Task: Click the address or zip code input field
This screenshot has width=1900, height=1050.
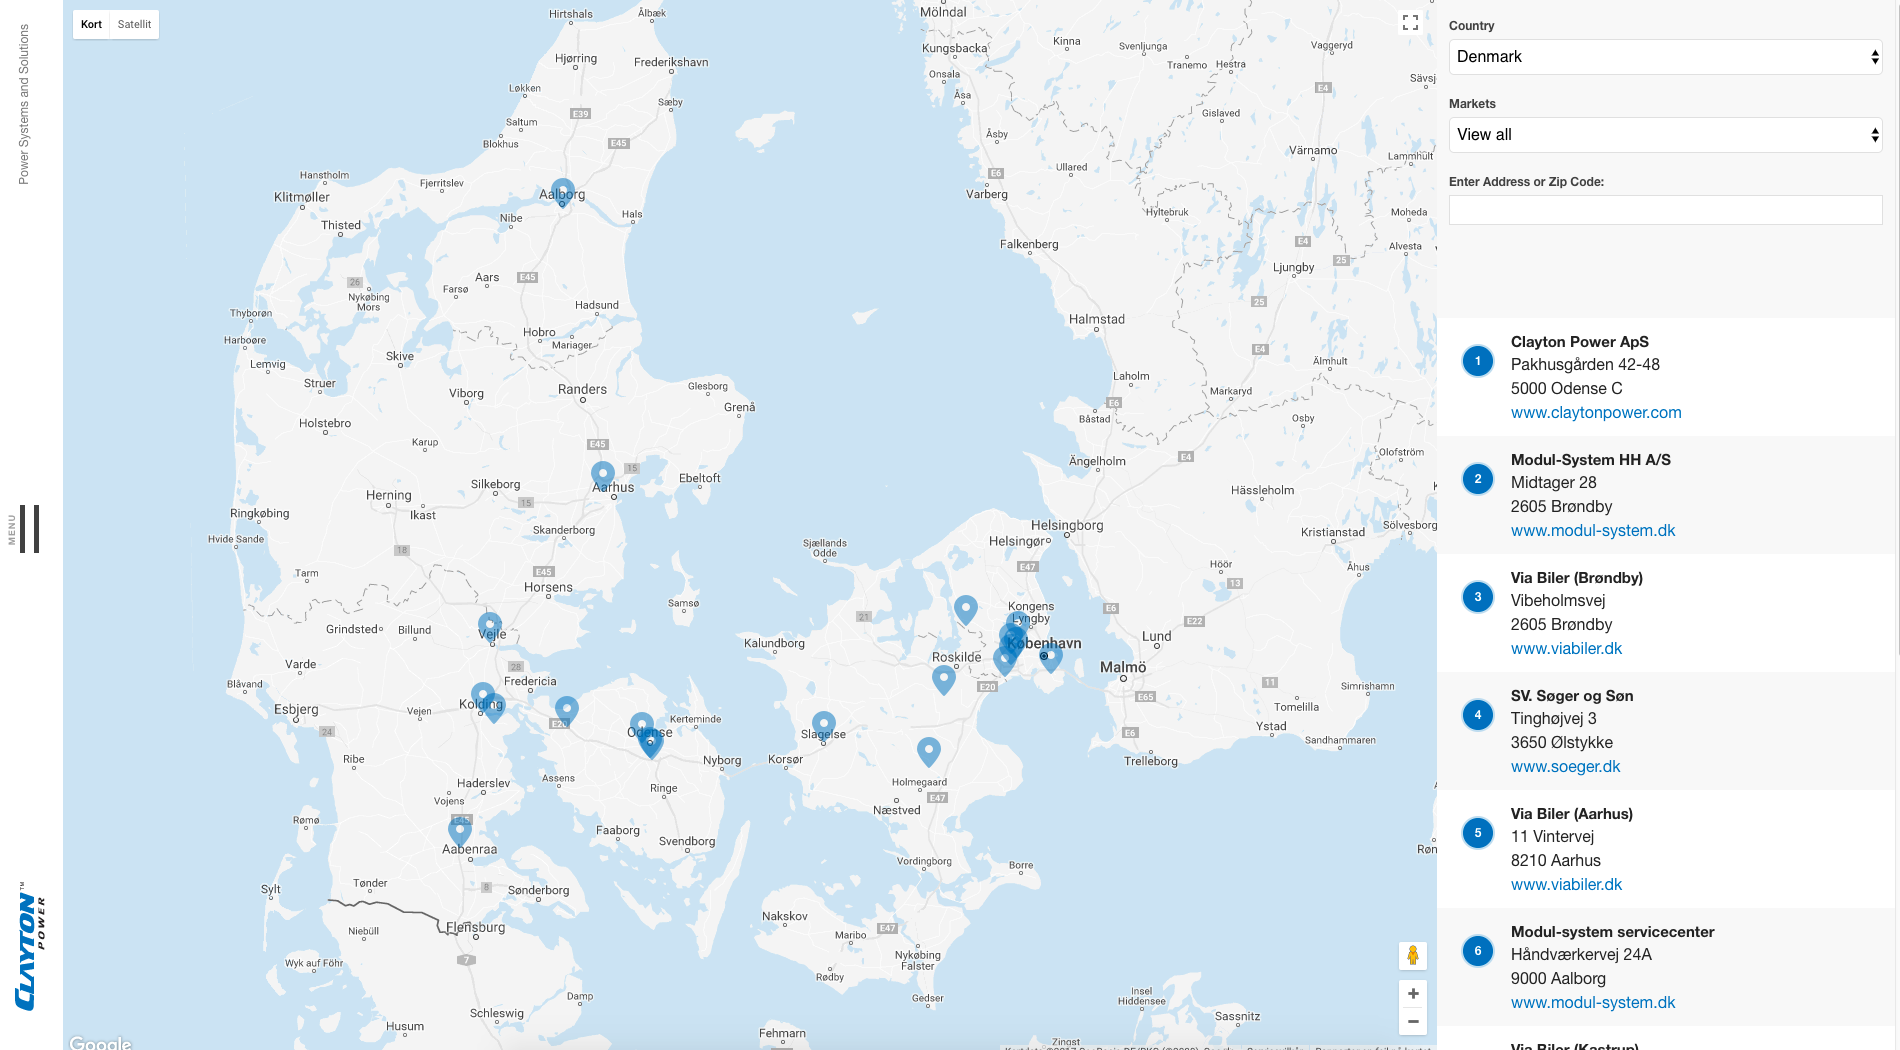Action: click(x=1665, y=210)
